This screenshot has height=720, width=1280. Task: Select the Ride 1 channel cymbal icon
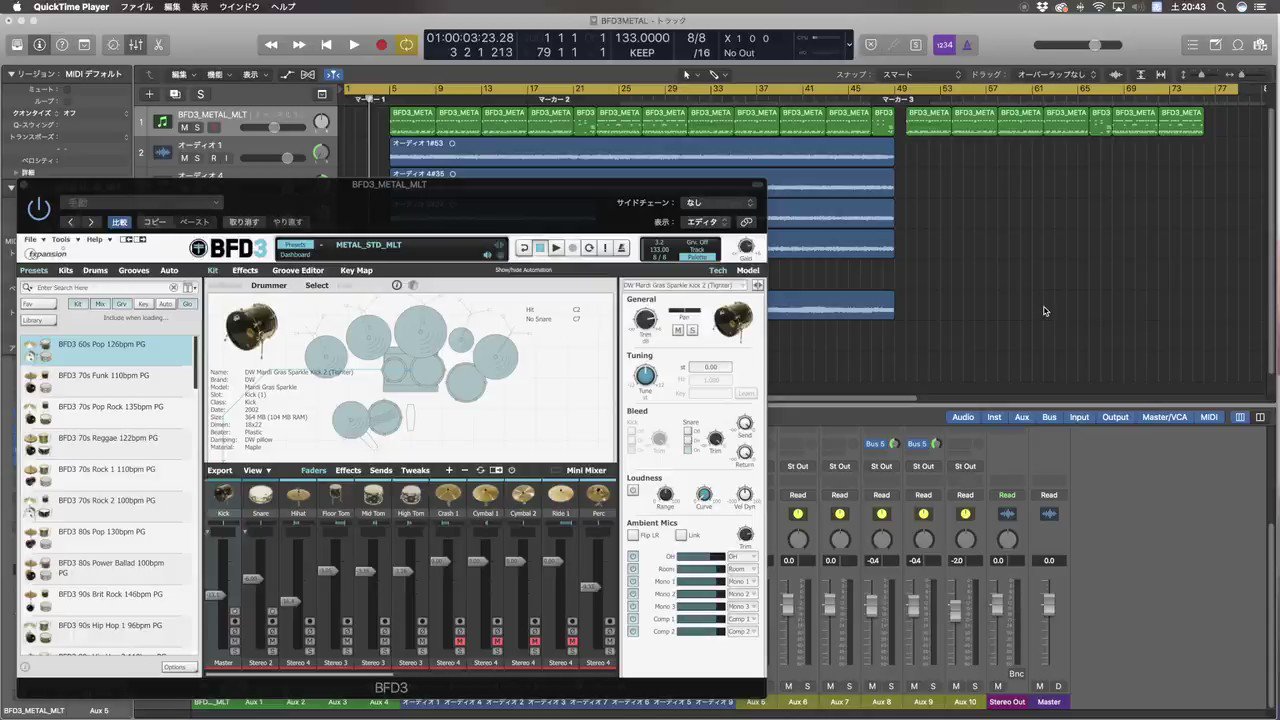pyautogui.click(x=560, y=494)
